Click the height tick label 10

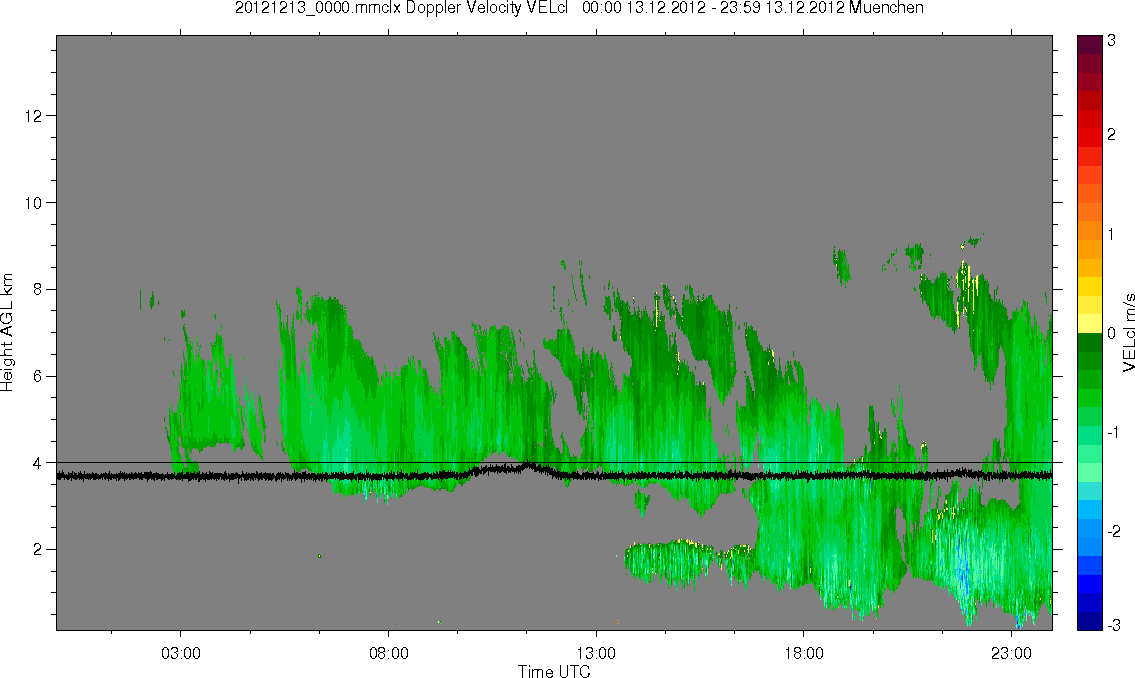tap(33, 203)
